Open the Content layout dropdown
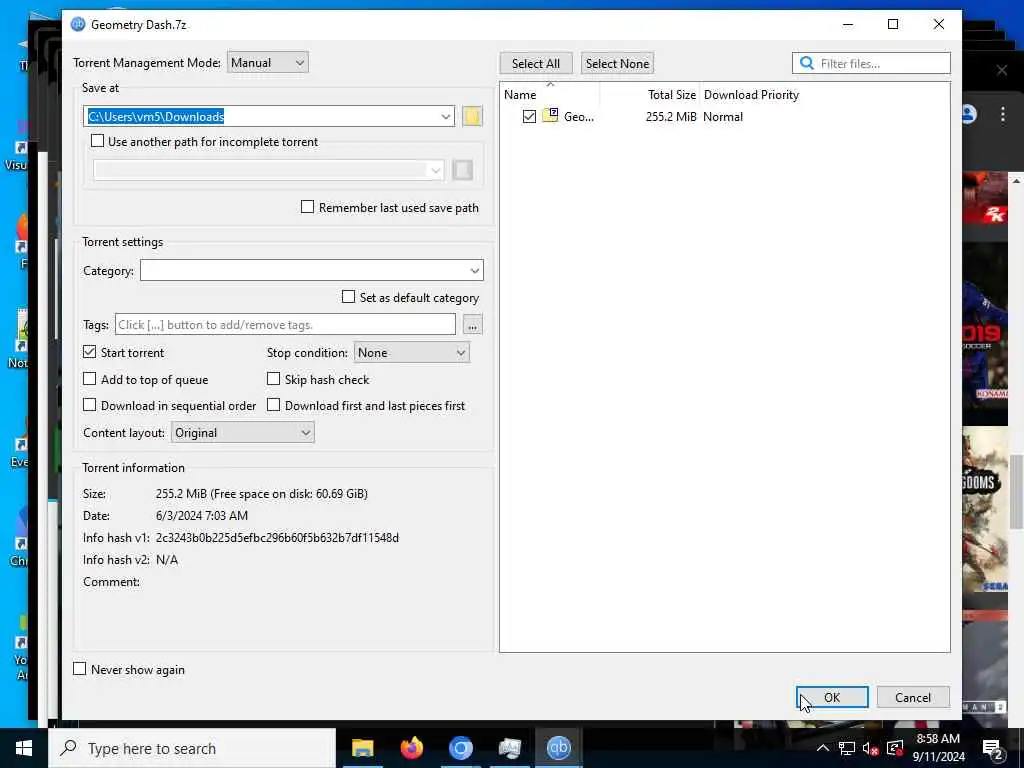Screen dimensions: 1024x768 coord(242,432)
